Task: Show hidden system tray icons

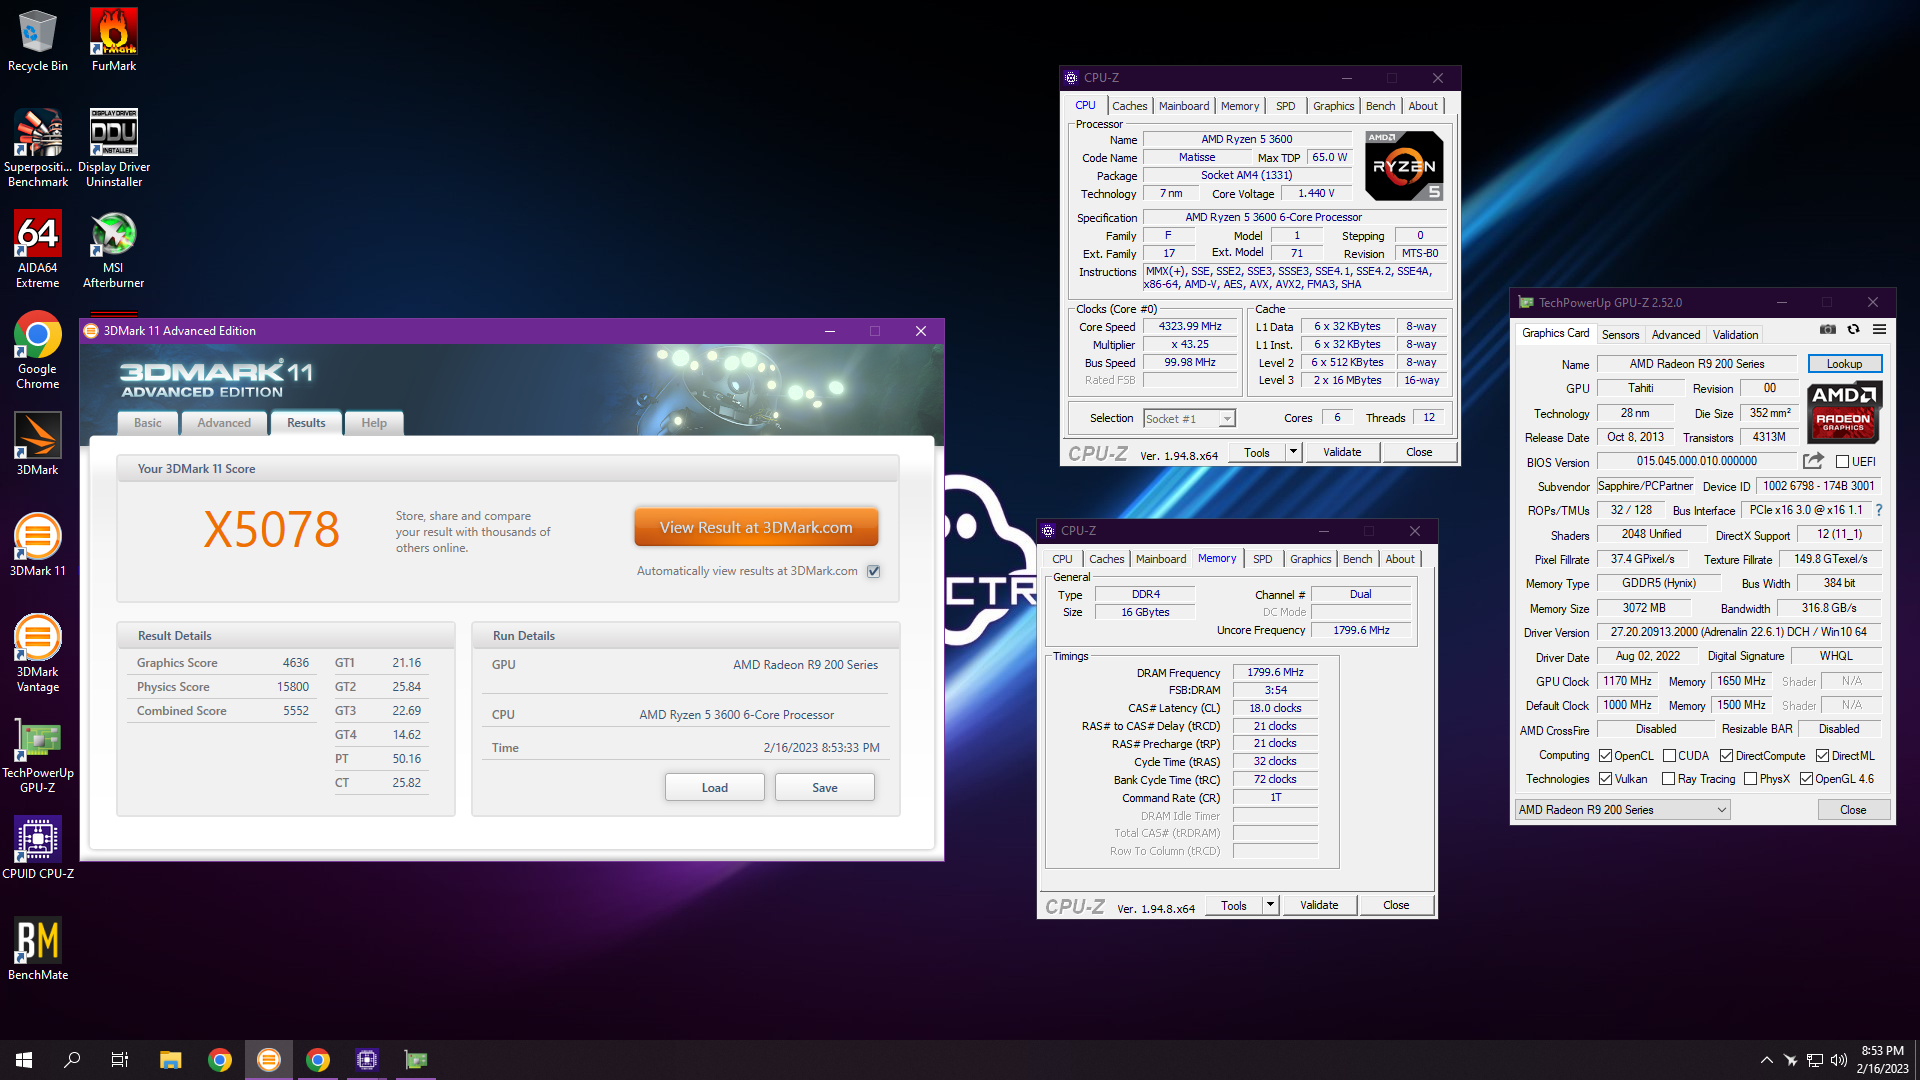Action: pyautogui.click(x=1766, y=1060)
